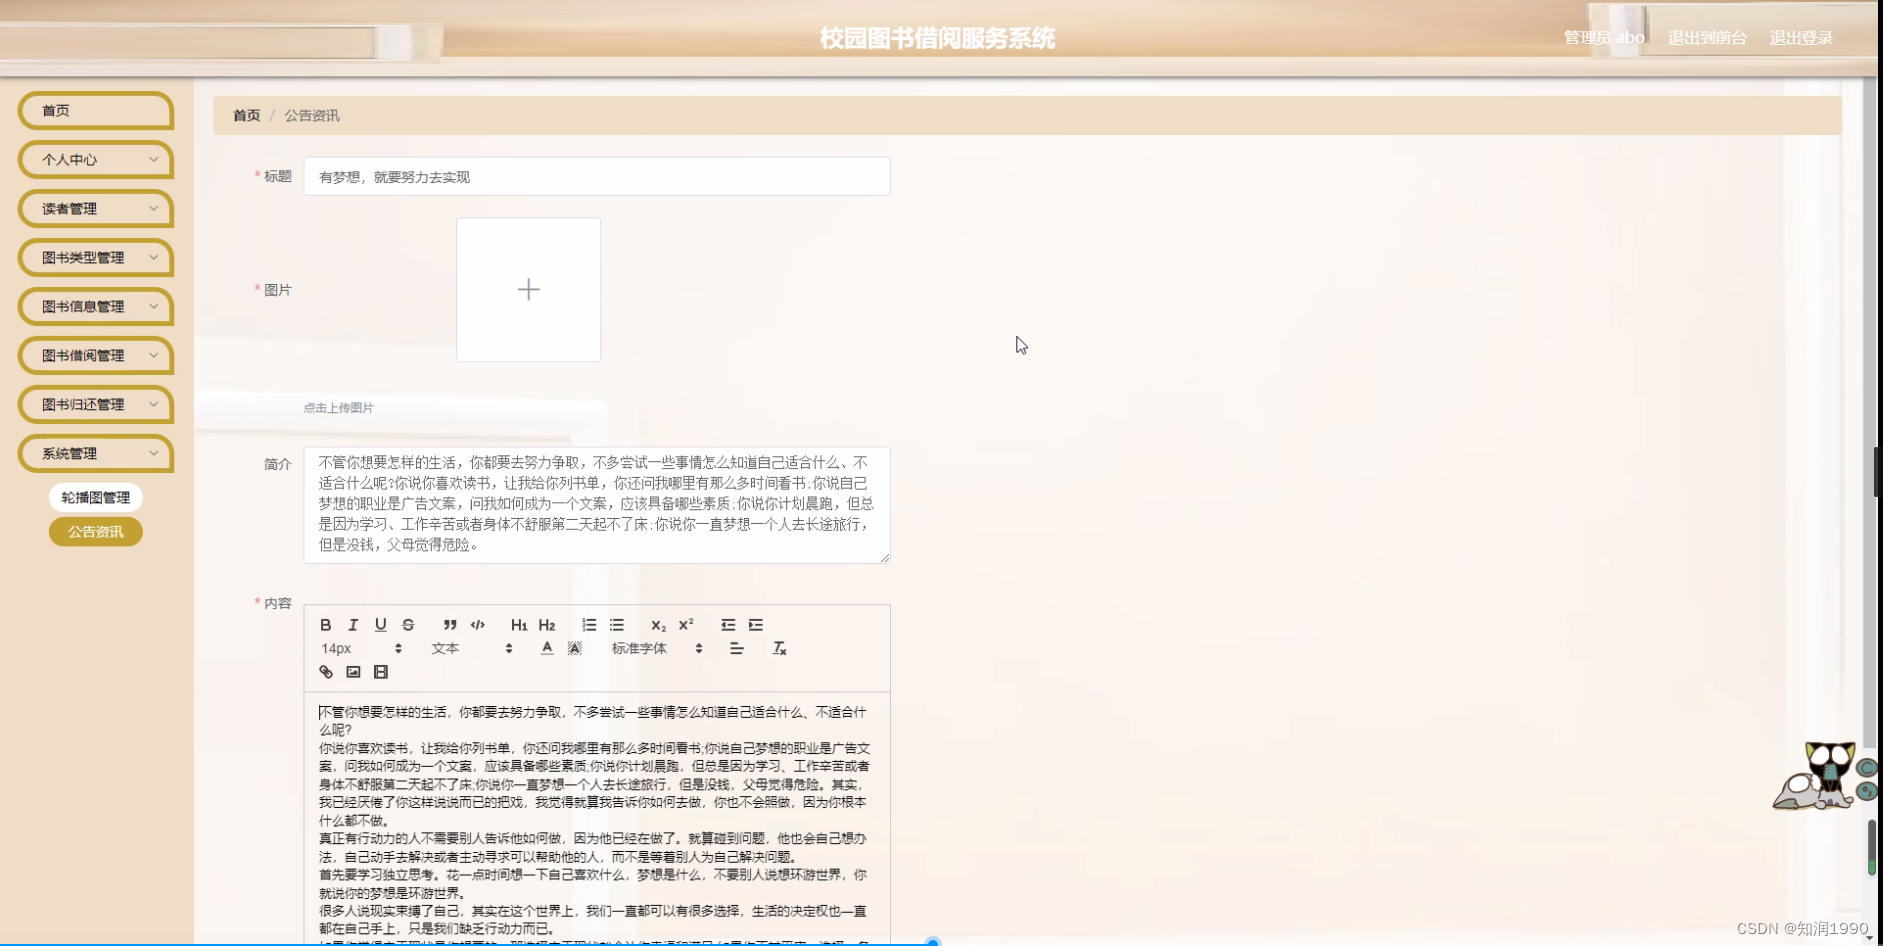Click the 点击上传图片 upload link

click(337, 407)
